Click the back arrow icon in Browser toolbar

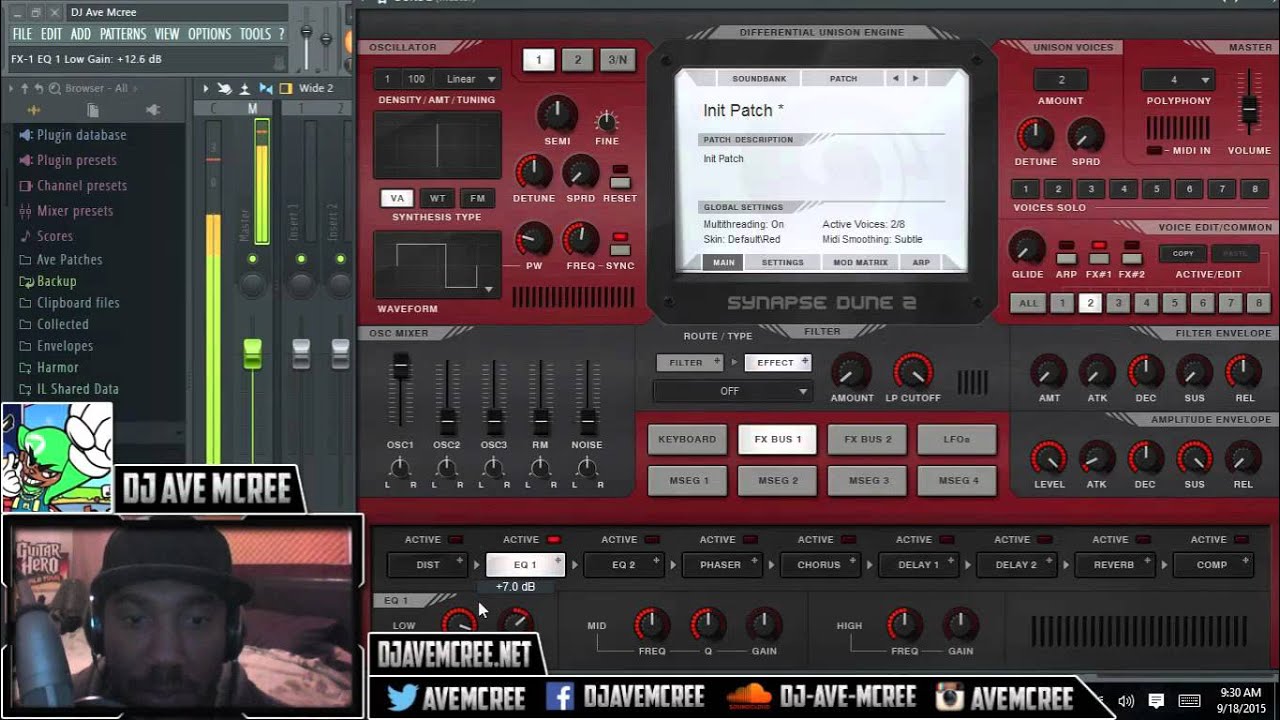click(38, 88)
